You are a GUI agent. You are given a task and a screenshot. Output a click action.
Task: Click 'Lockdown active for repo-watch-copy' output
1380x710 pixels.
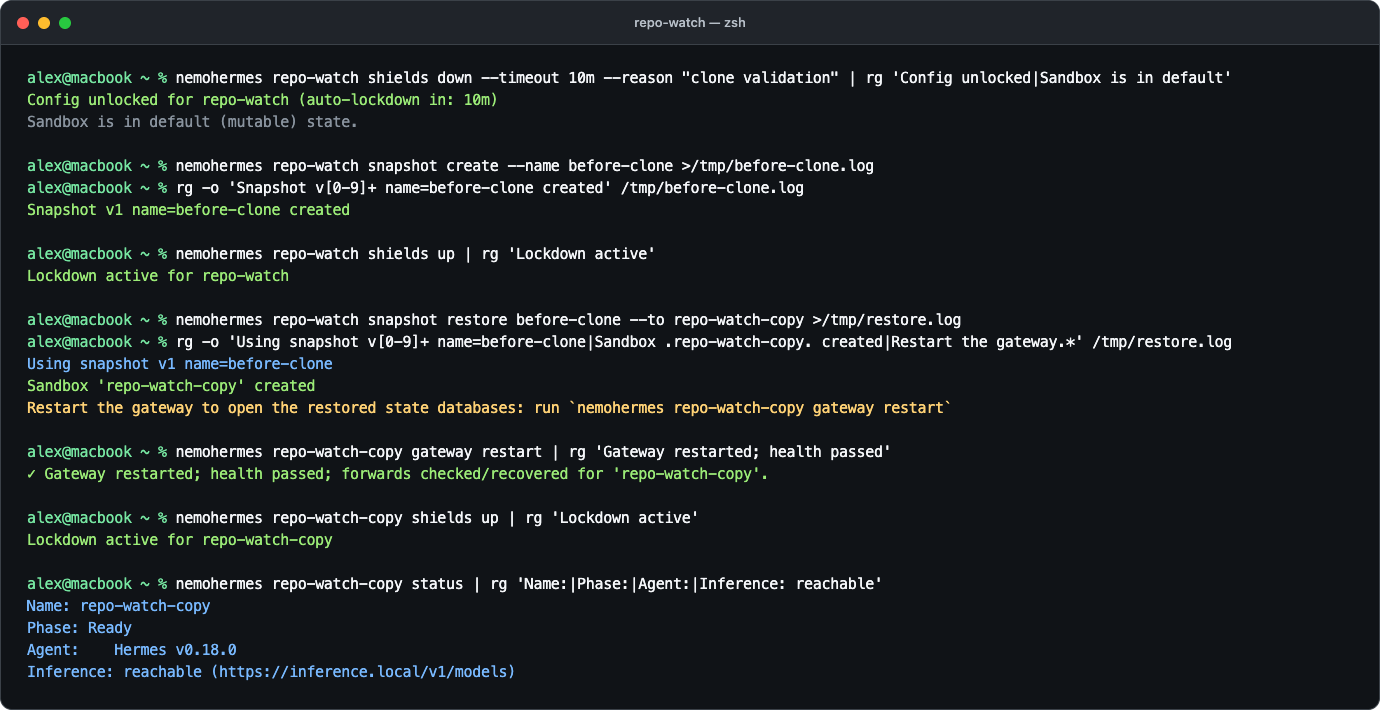(x=180, y=540)
